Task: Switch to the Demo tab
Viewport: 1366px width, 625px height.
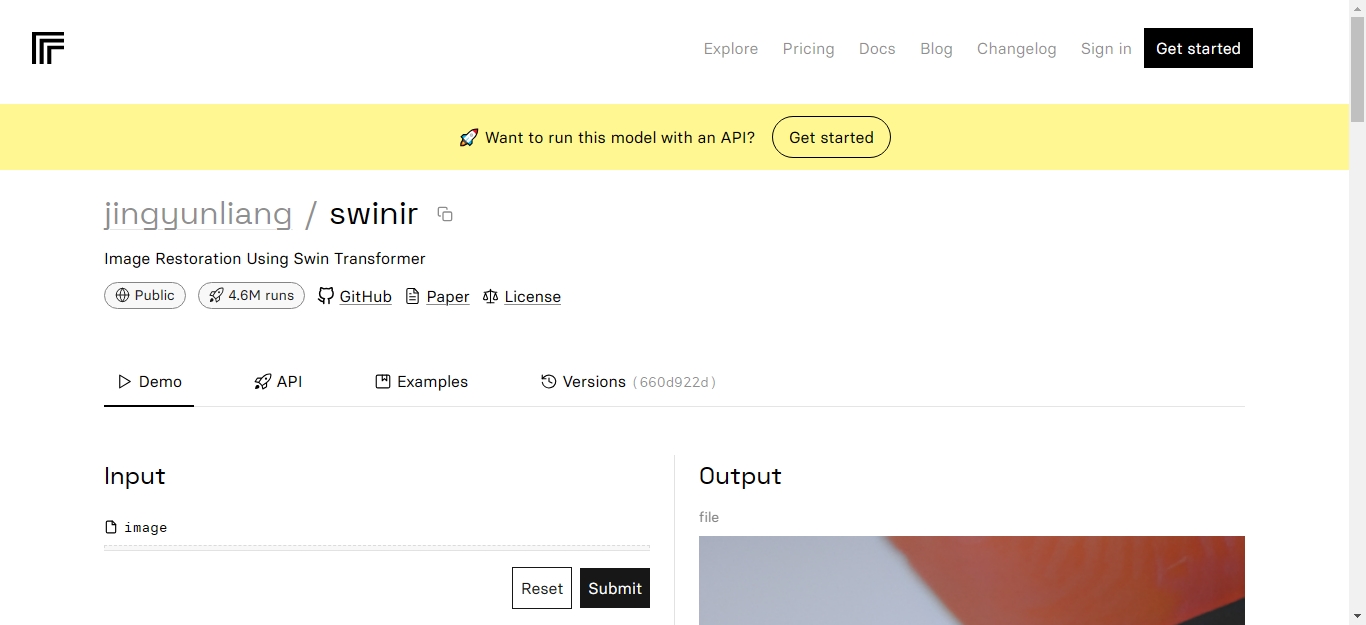Action: coord(149,382)
